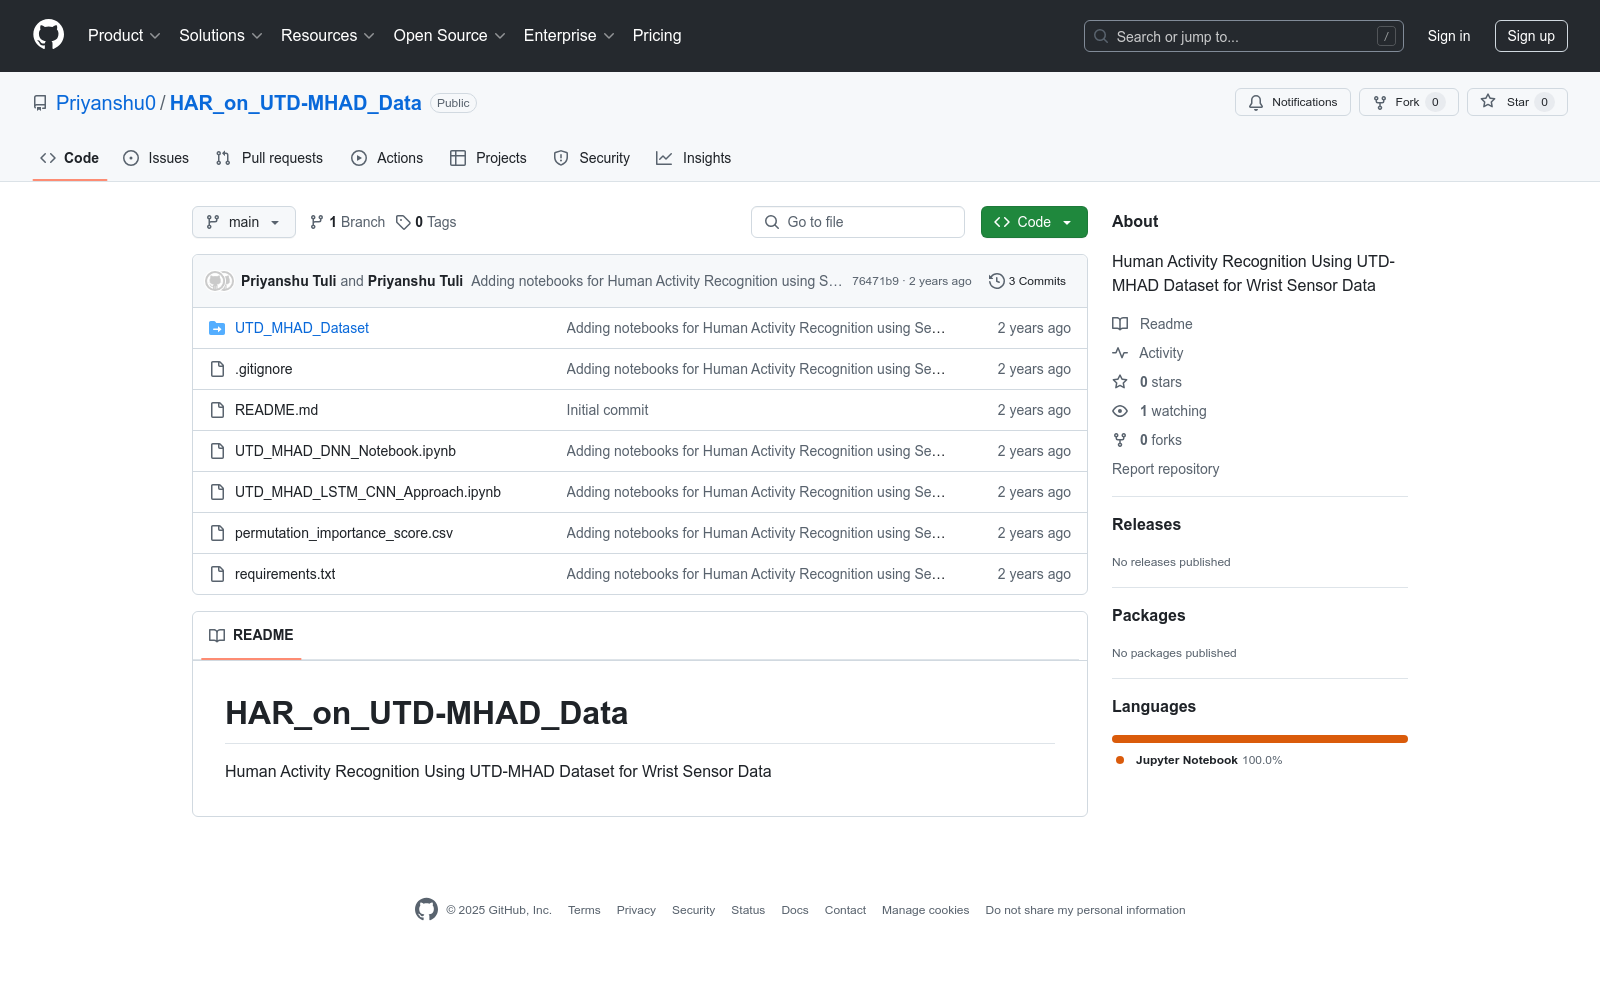Screen dimensions: 1600x1000
Task: Open requirements.txt file name
Action: pyautogui.click(x=285, y=574)
